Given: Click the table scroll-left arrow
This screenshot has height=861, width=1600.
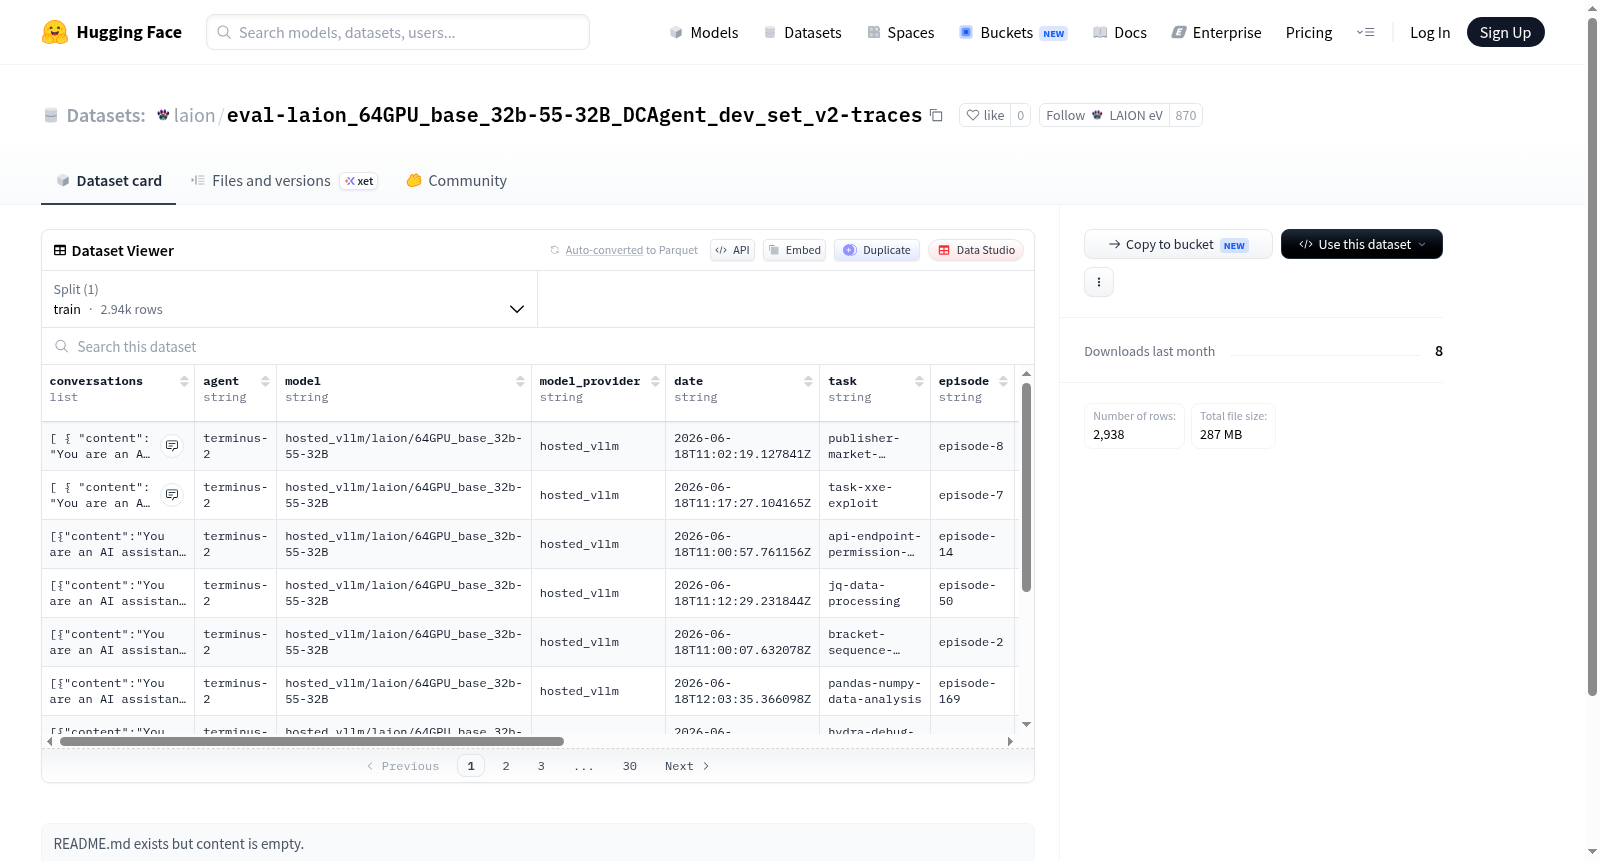Looking at the screenshot, I should point(50,741).
